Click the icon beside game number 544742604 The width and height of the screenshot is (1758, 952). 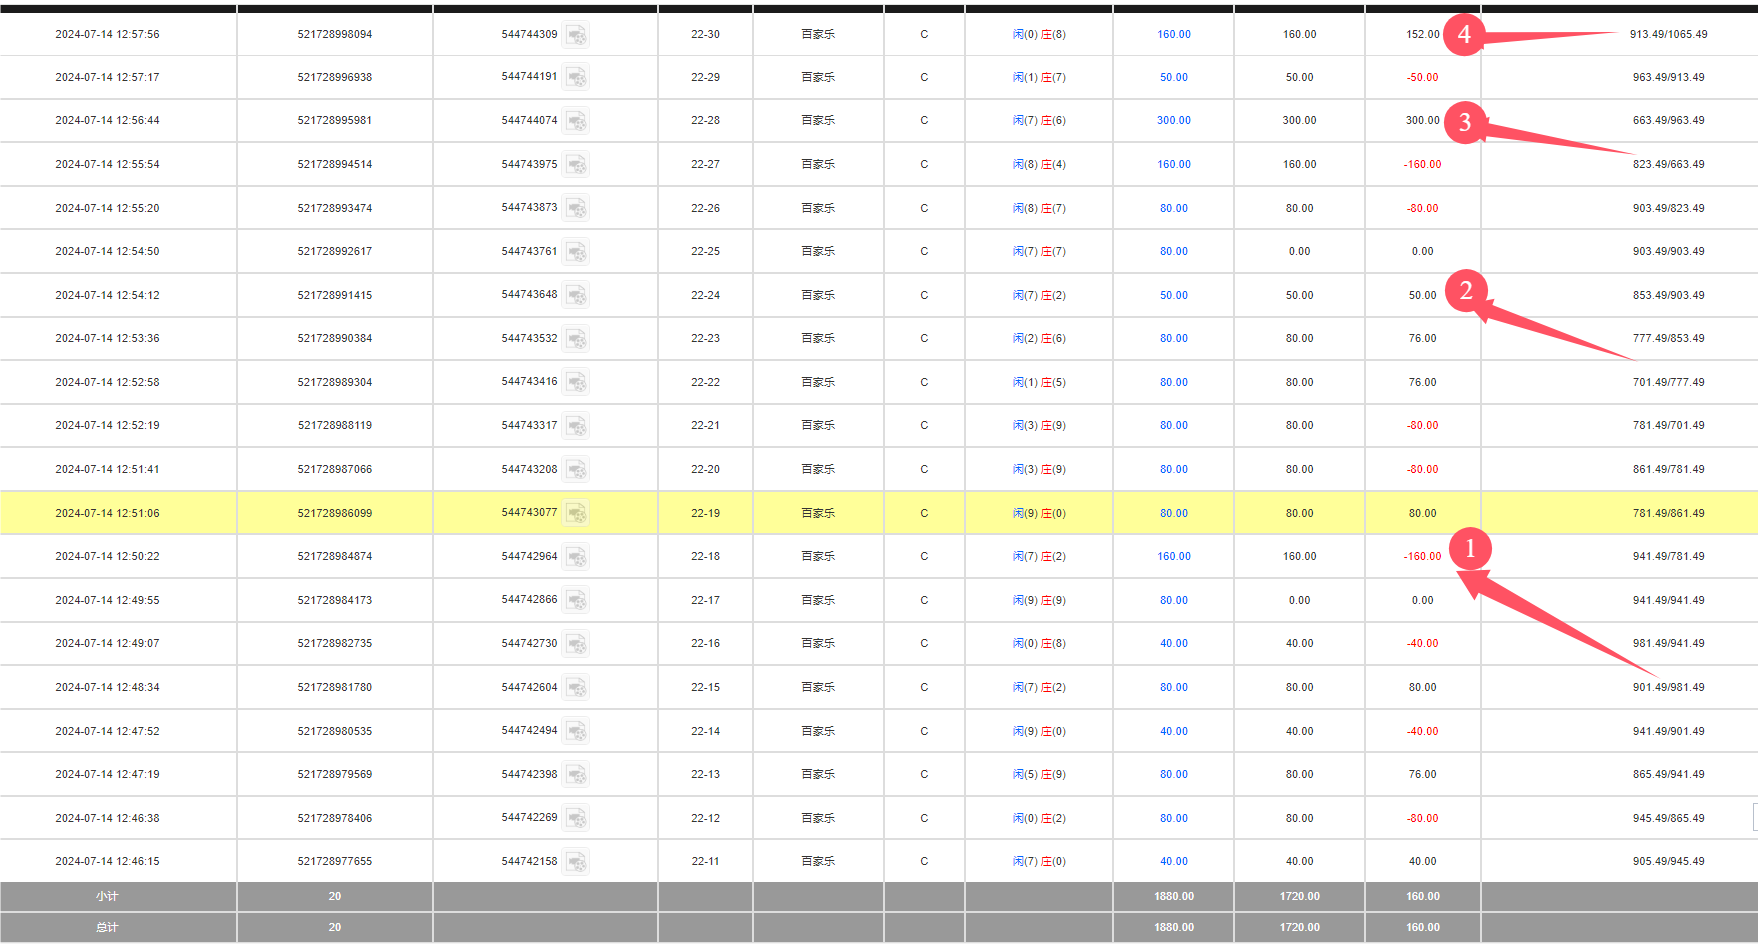[575, 687]
